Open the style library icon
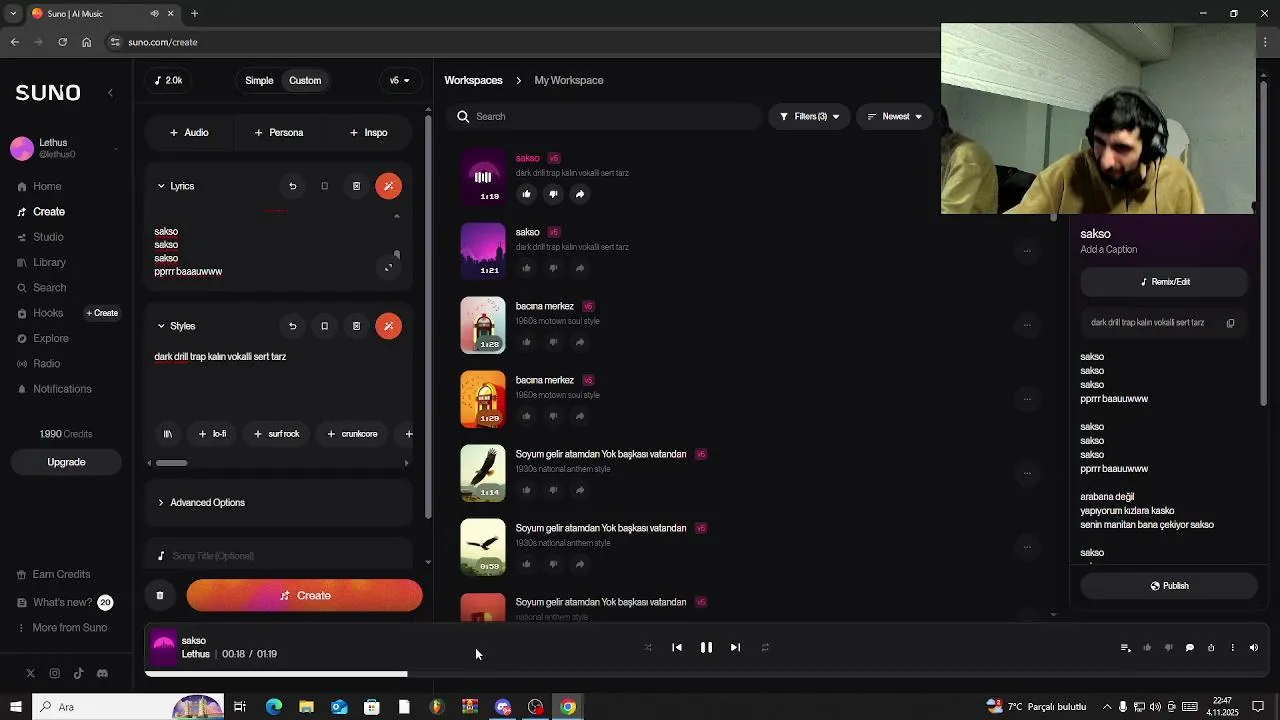Viewport: 1280px width, 720px height. [x=167, y=434]
